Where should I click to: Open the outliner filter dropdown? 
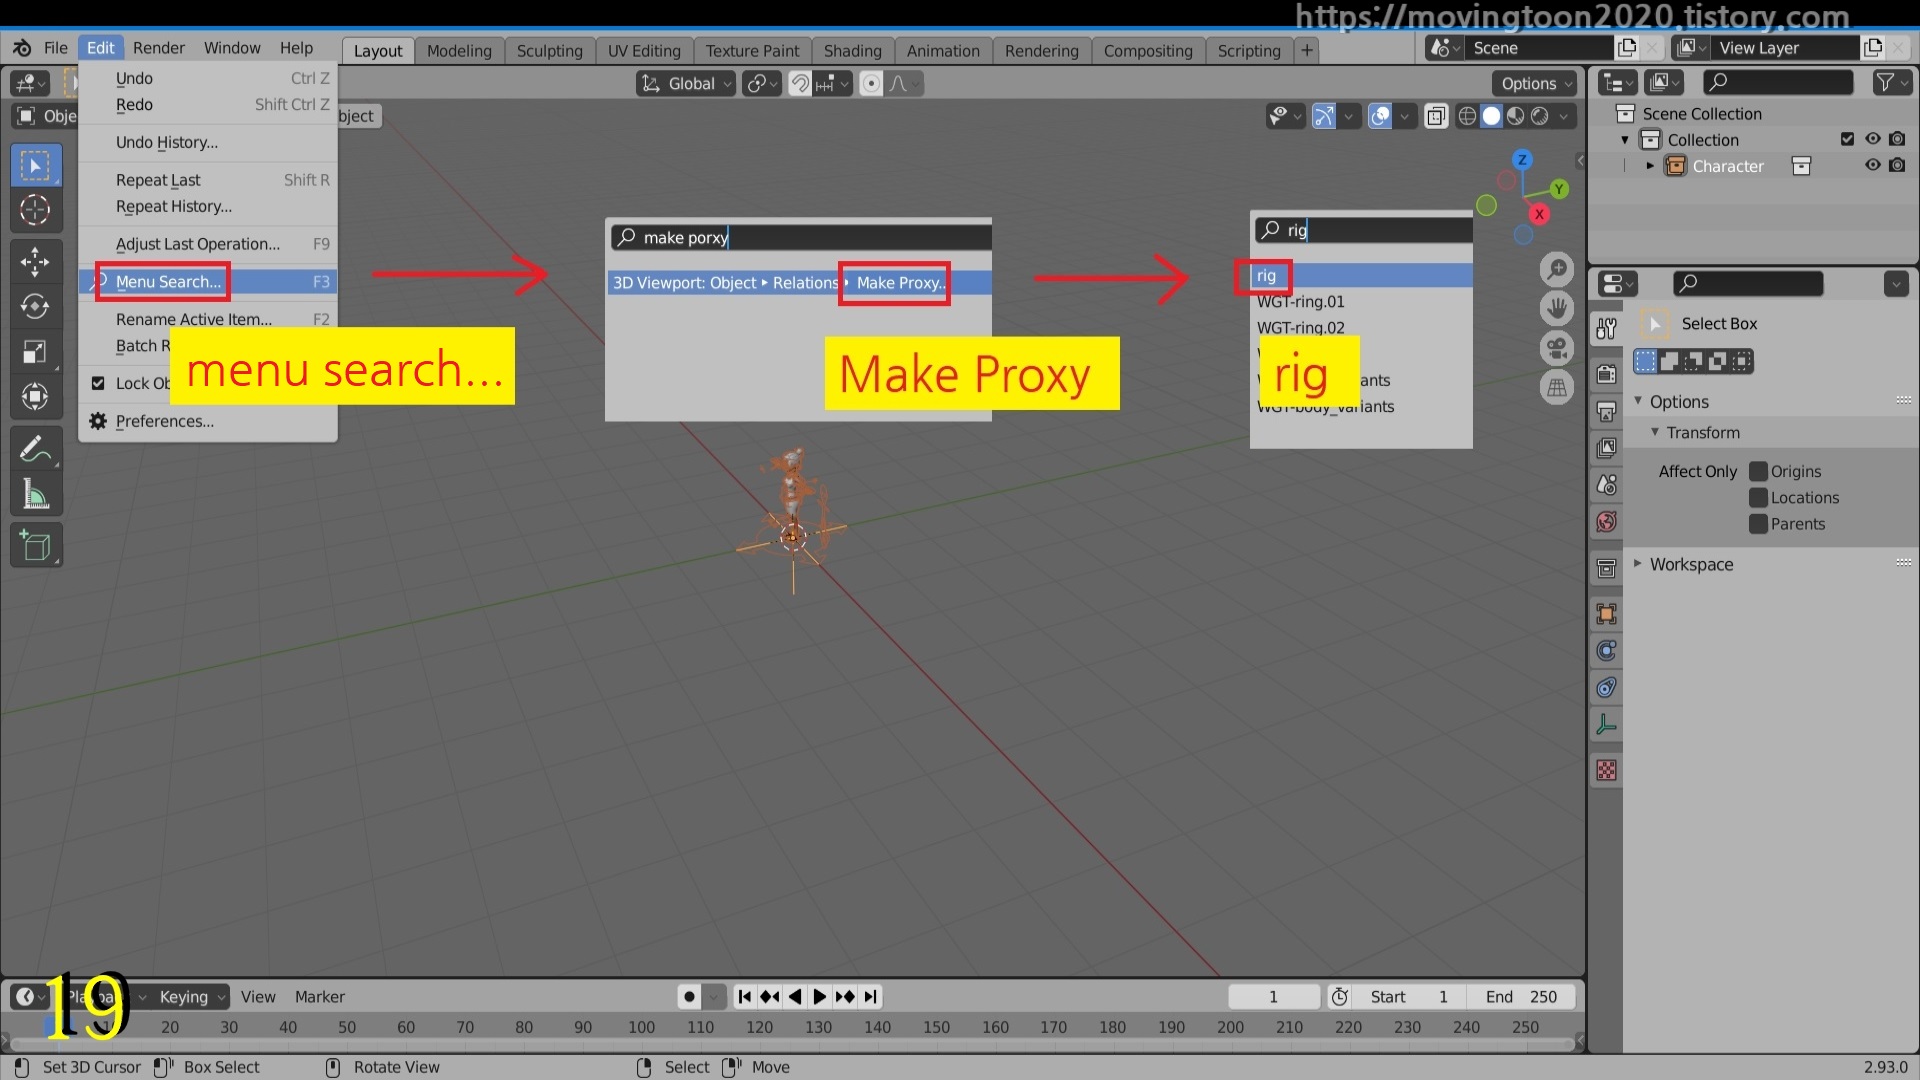click(1892, 83)
